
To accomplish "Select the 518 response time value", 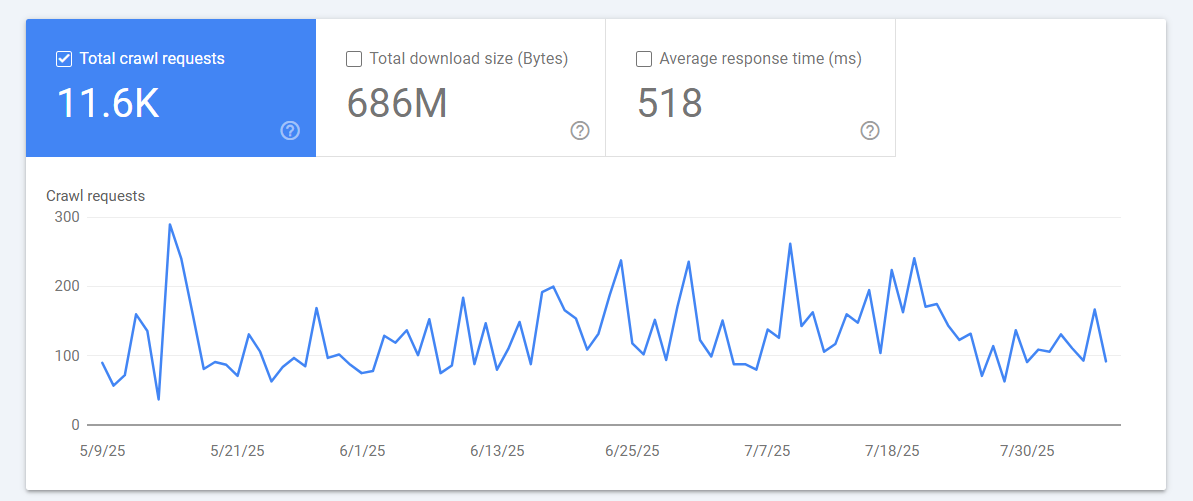I will tap(670, 103).
